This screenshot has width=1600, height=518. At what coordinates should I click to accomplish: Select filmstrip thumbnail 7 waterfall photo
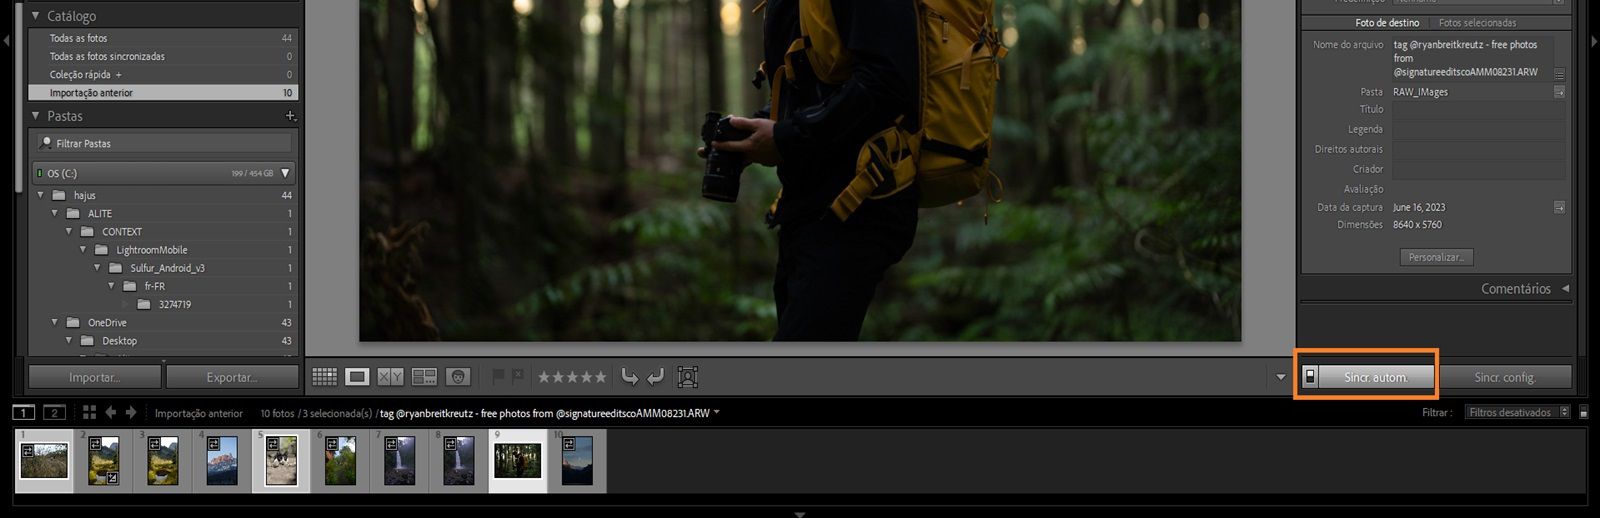(x=399, y=460)
